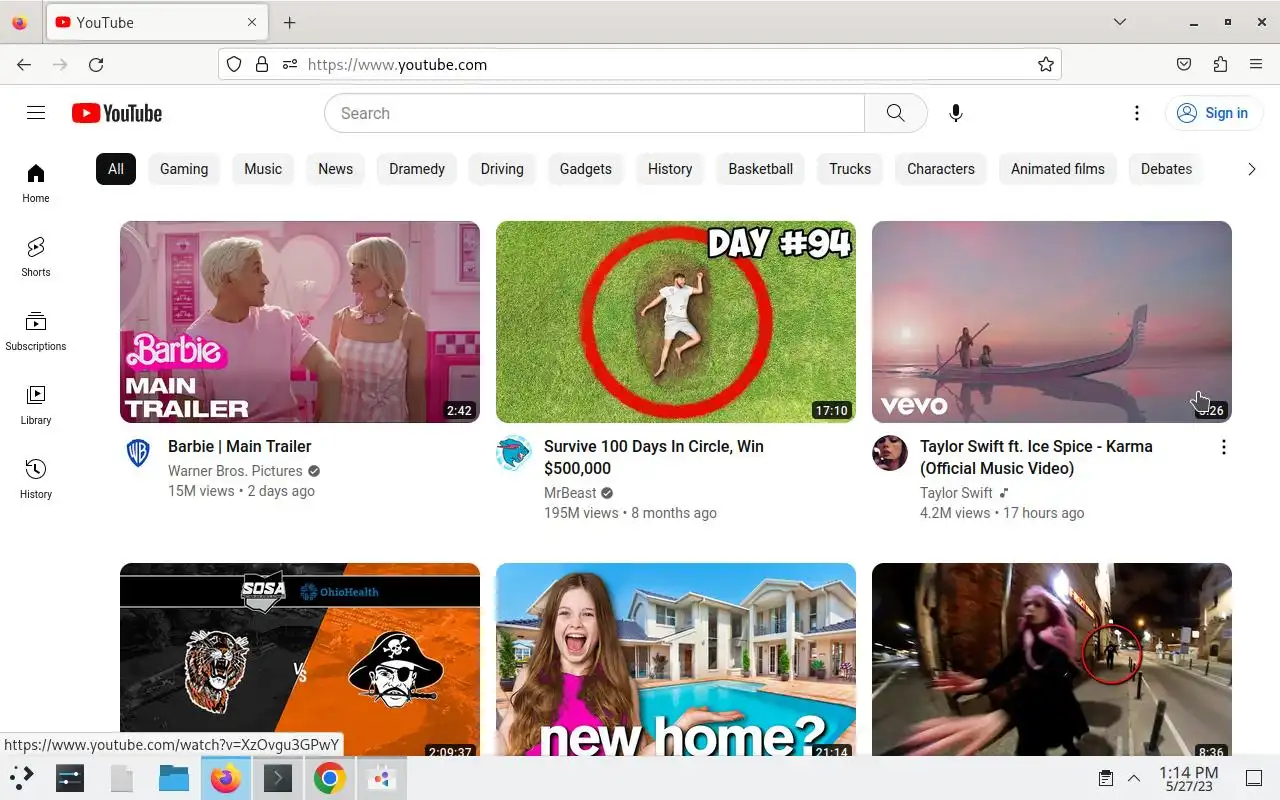1280x800 pixels.
Task: Open Firefox application menu
Action: [1256, 64]
